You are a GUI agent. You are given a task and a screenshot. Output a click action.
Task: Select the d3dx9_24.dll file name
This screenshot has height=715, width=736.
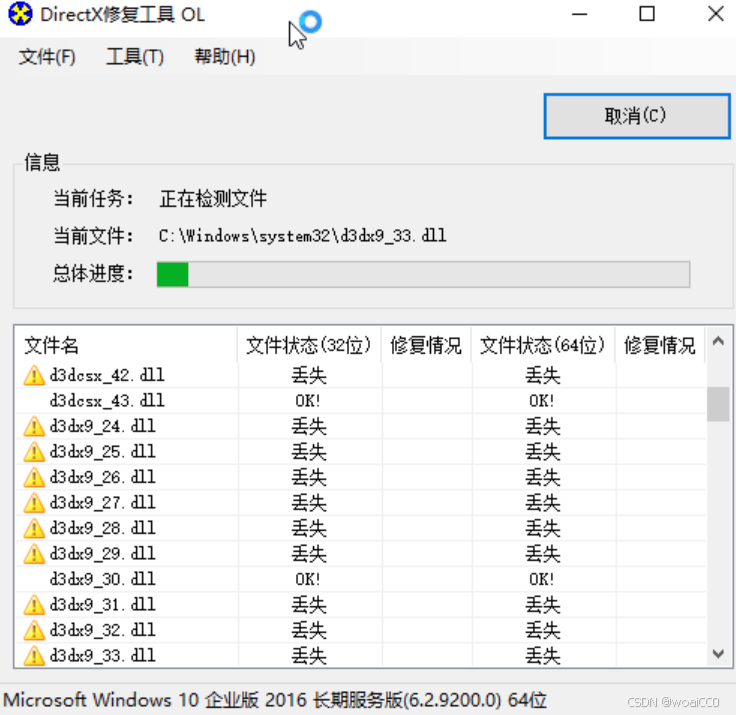click(102, 426)
